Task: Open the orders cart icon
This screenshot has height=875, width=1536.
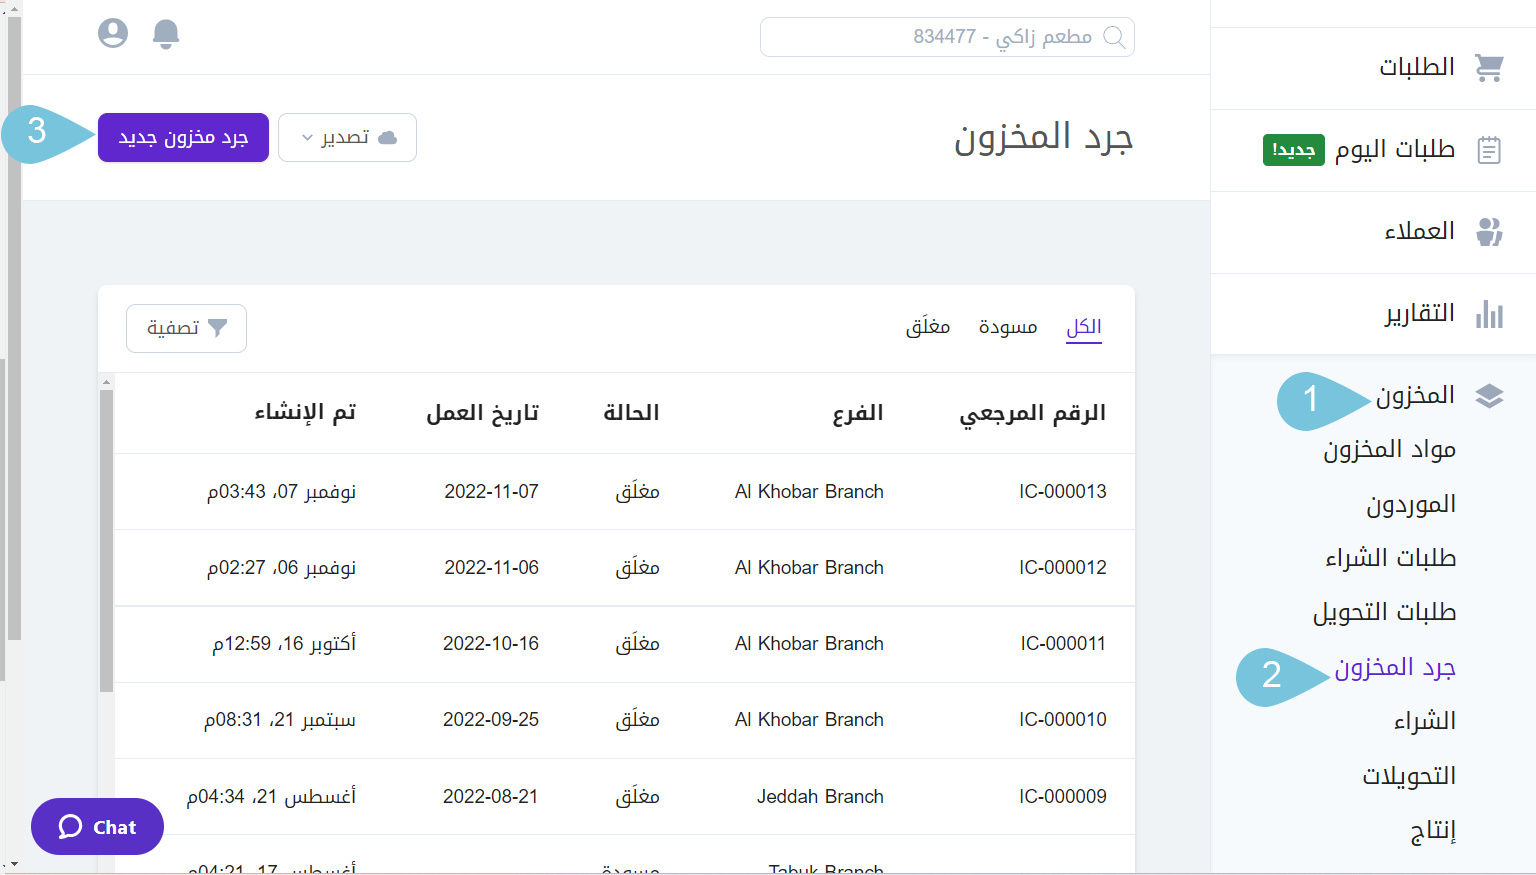Action: (x=1490, y=67)
